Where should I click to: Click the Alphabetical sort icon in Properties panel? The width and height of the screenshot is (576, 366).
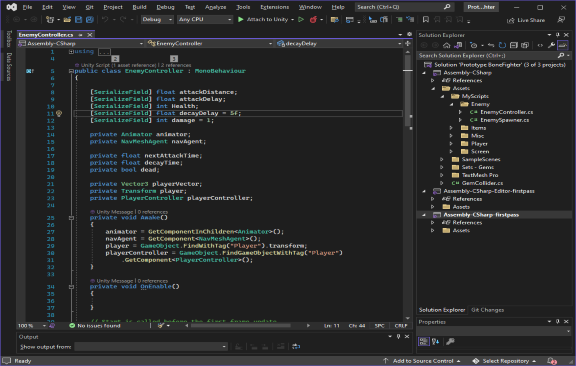[x=436, y=341]
